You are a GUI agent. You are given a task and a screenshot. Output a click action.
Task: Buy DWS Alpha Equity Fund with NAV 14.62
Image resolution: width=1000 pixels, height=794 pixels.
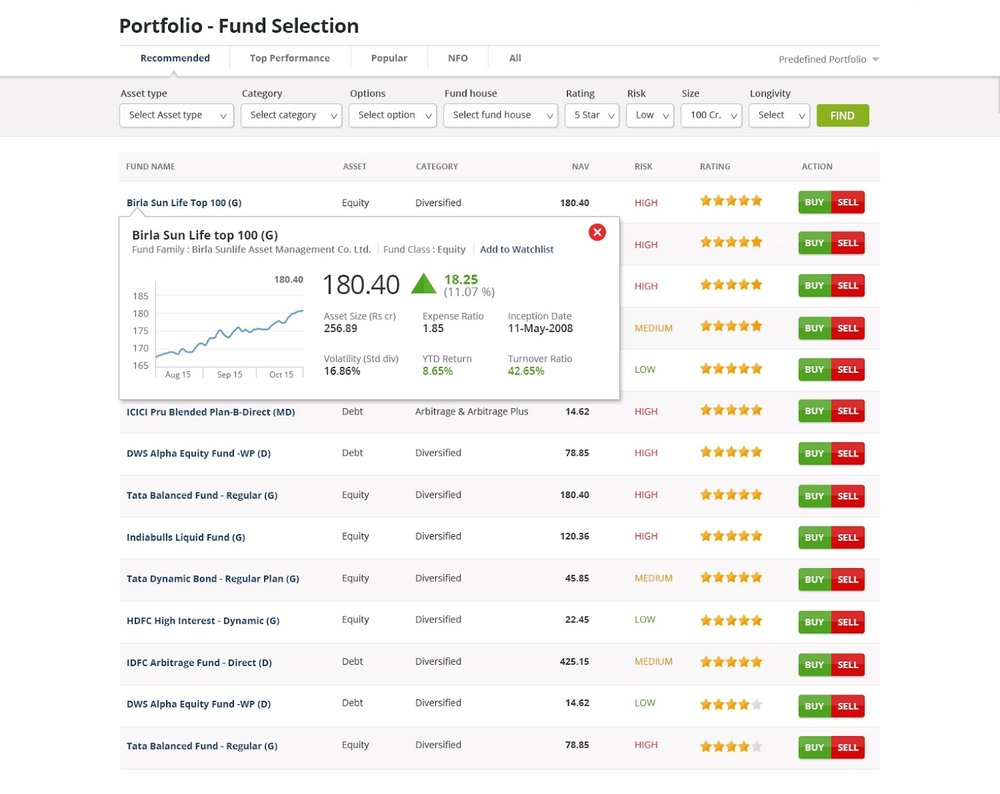814,706
